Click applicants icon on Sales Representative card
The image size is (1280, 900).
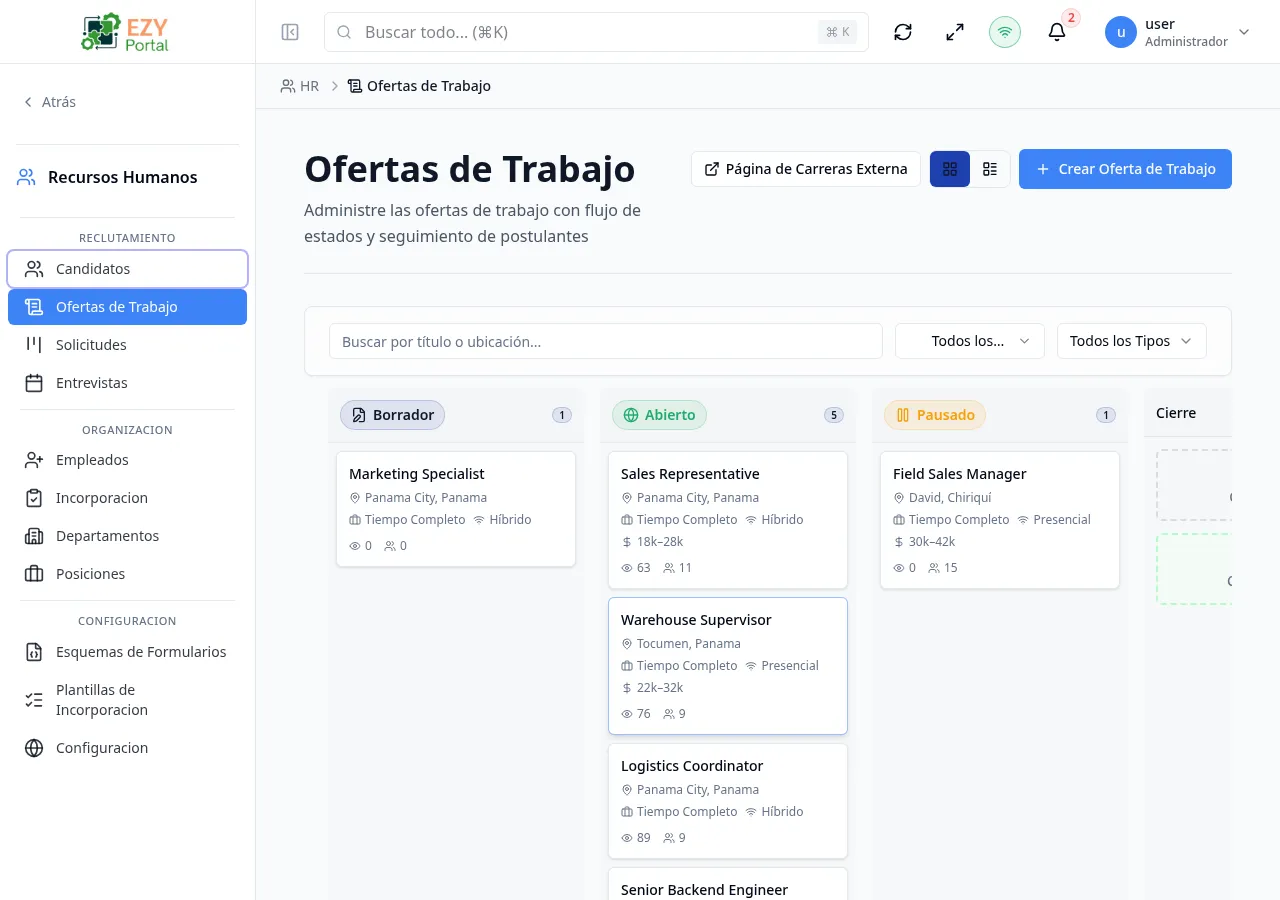click(x=669, y=568)
